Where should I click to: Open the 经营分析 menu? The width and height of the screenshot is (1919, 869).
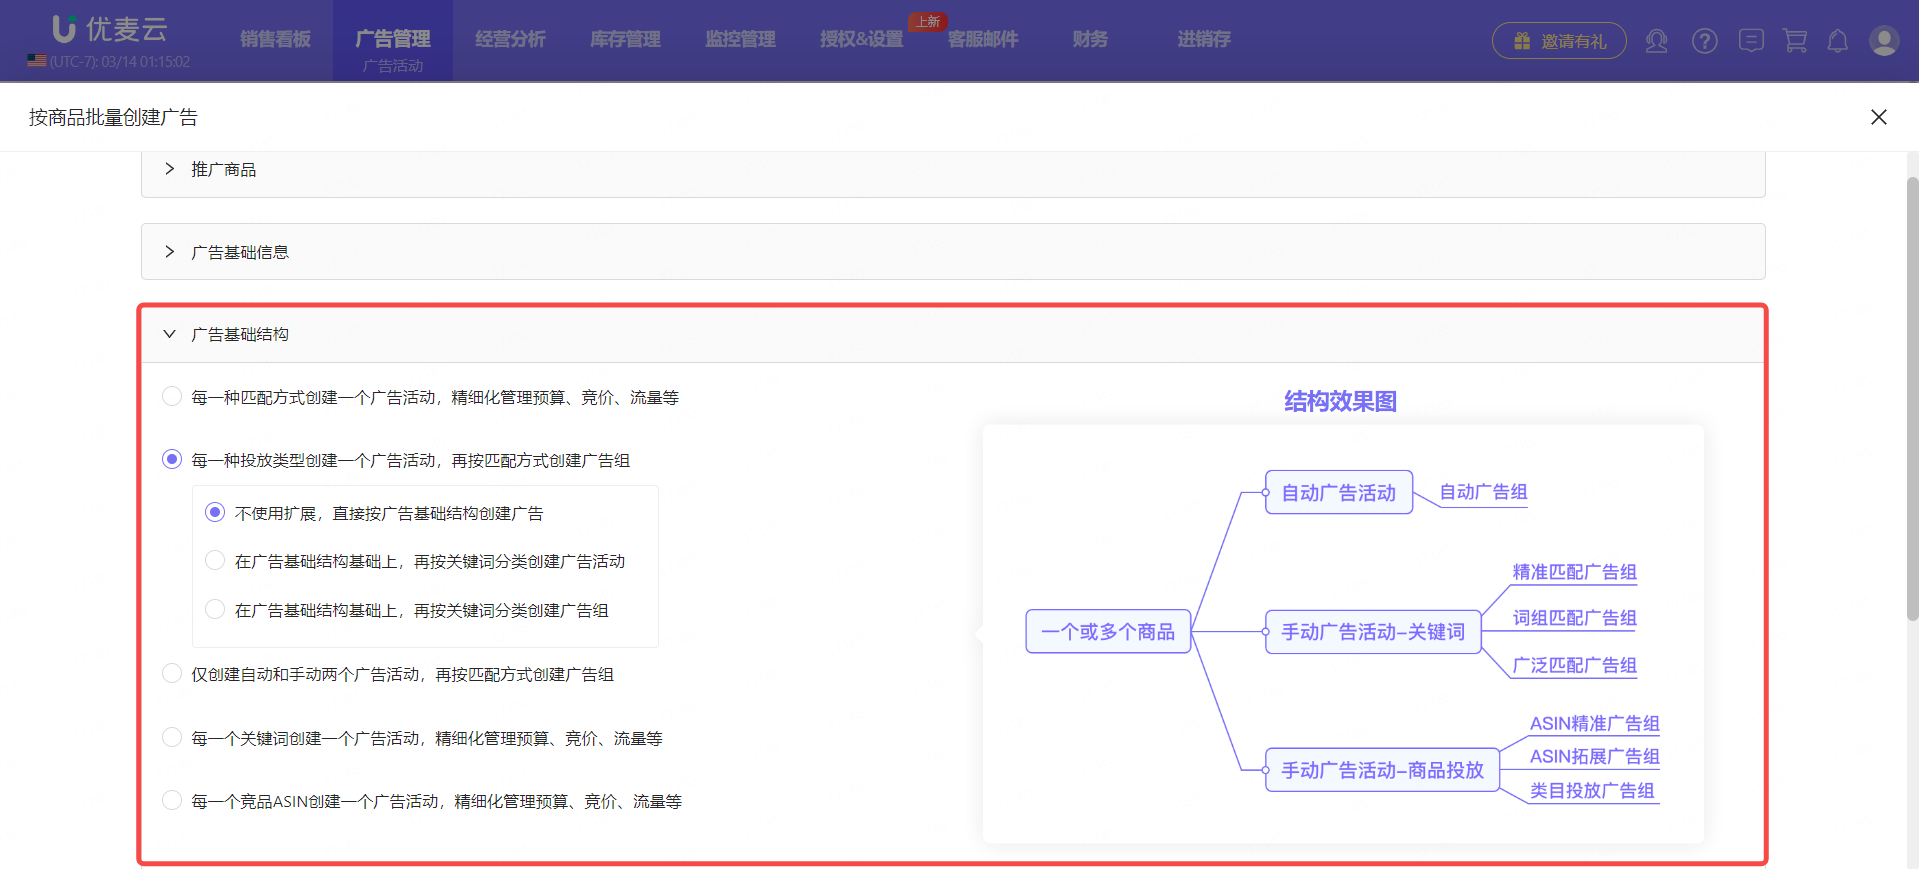[510, 39]
